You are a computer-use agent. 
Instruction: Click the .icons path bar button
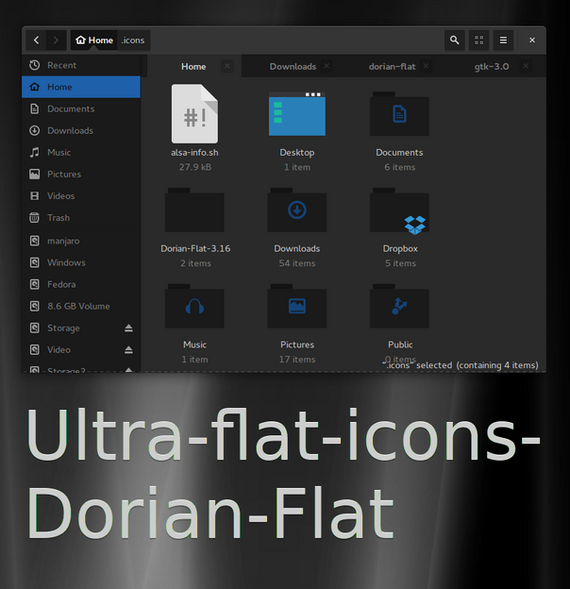[x=133, y=40]
